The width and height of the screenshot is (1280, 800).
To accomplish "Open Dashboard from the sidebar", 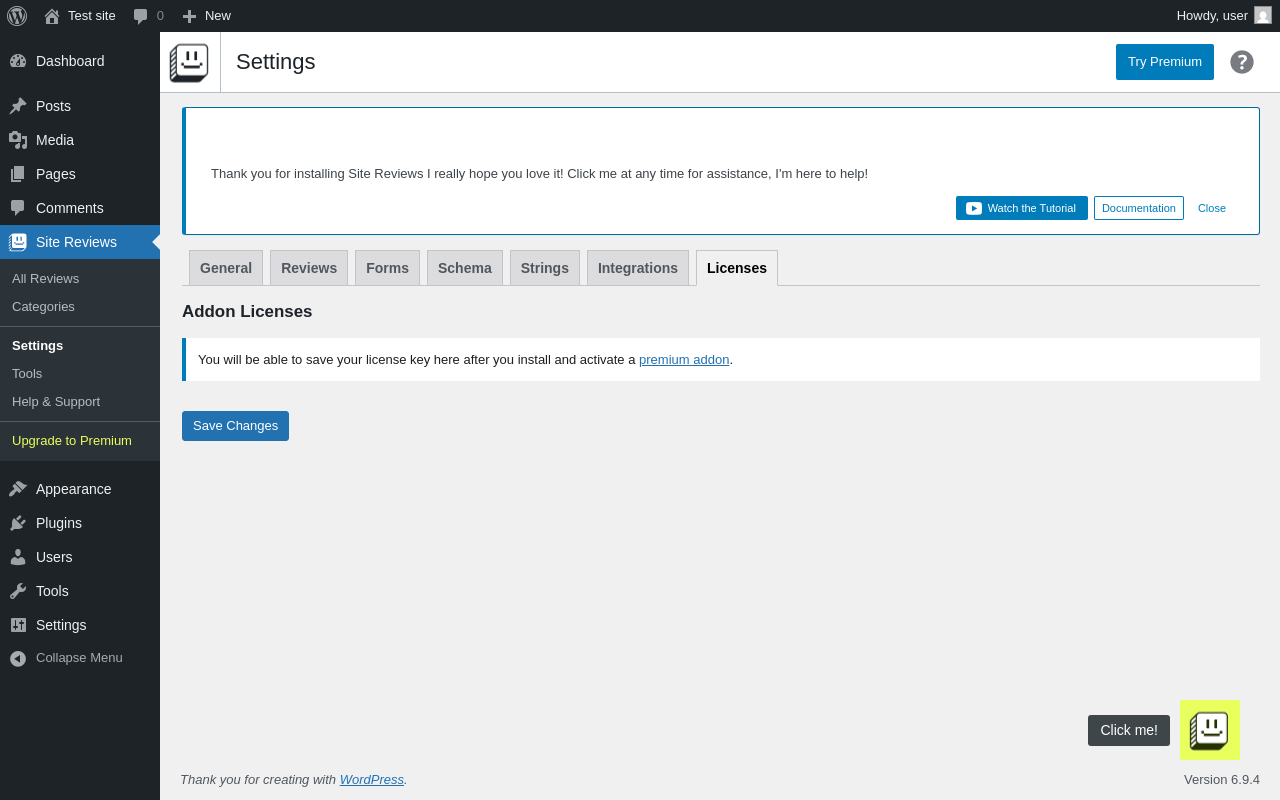I will 70,61.
